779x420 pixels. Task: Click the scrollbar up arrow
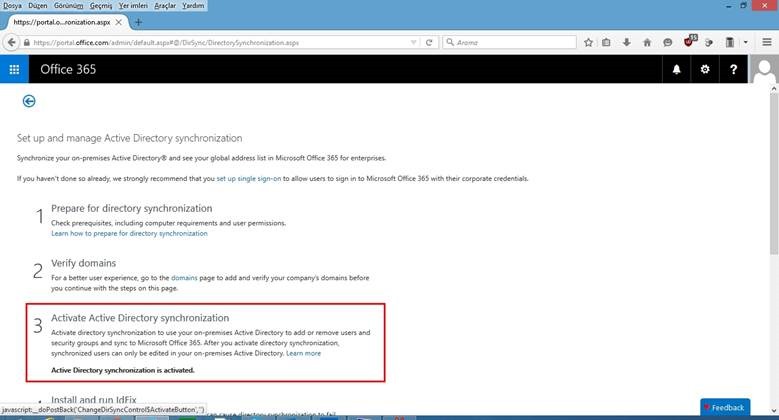pyautogui.click(x=774, y=89)
